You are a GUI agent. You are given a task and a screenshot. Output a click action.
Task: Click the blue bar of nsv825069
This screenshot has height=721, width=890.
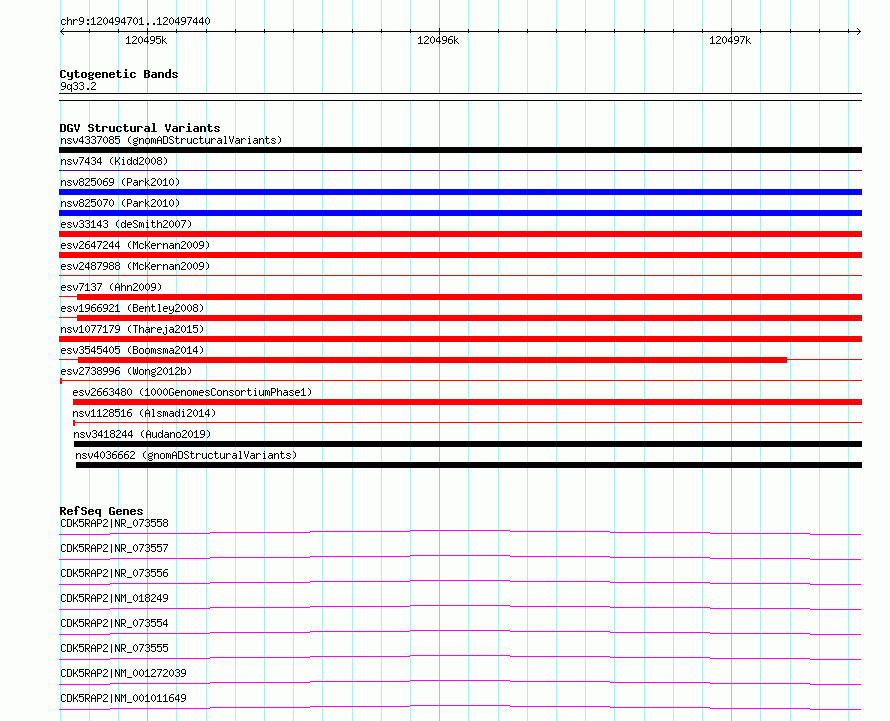point(460,192)
